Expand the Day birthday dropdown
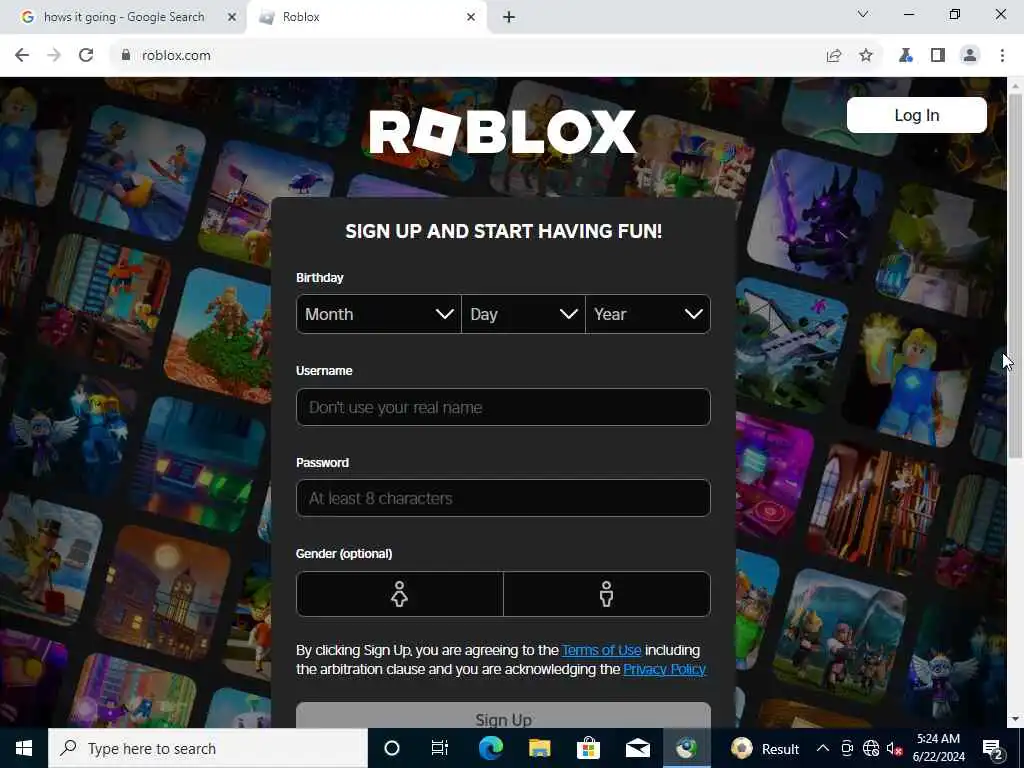The height and width of the screenshot is (768, 1024). point(523,314)
